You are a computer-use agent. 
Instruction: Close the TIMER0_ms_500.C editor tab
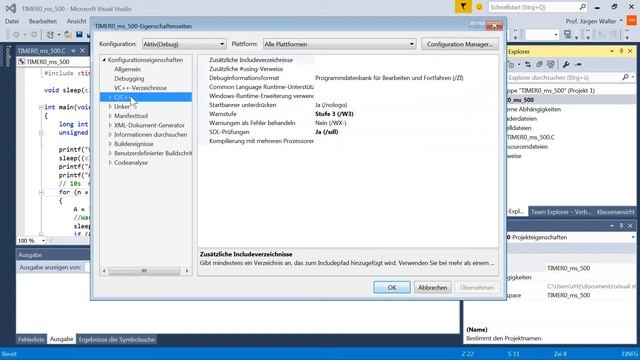pos(82,51)
